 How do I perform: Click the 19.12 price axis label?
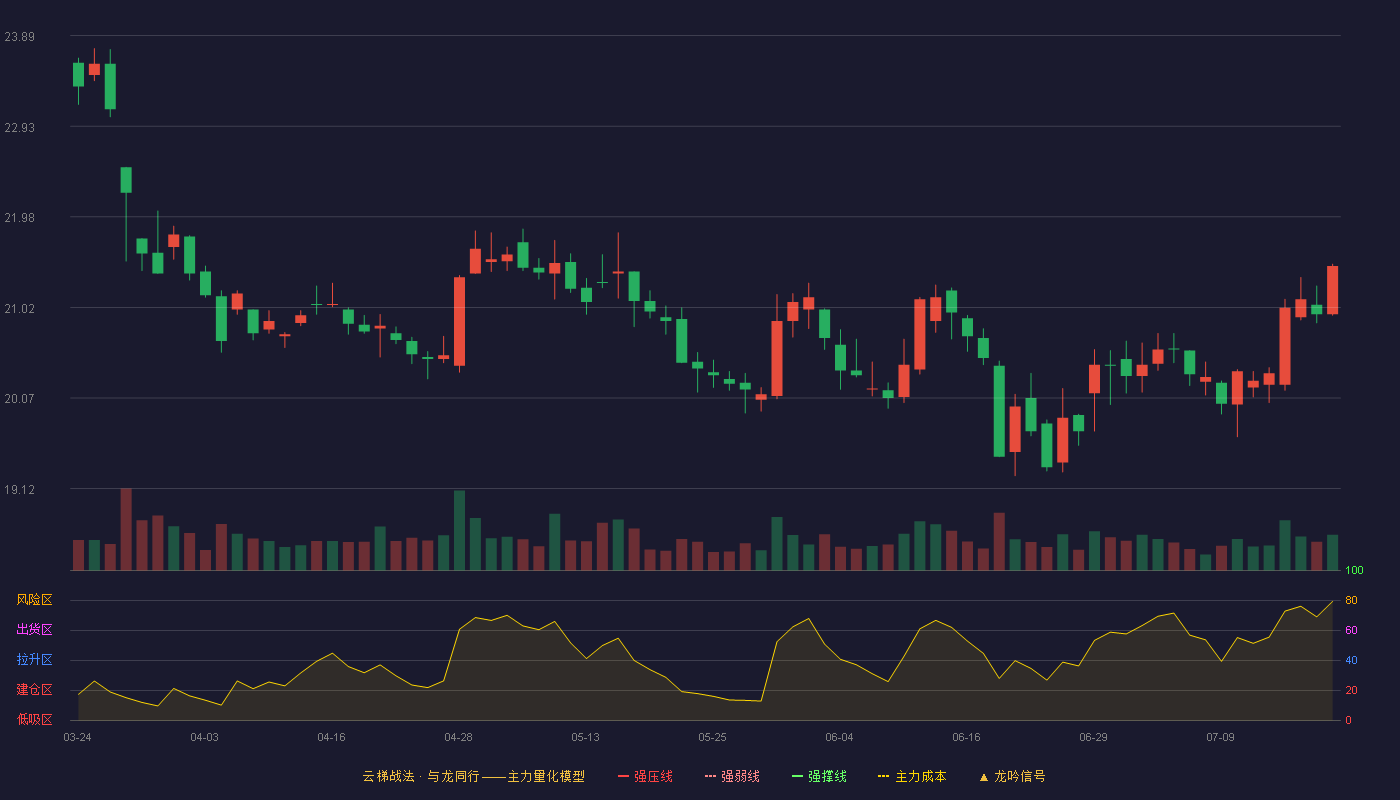pyautogui.click(x=19, y=490)
